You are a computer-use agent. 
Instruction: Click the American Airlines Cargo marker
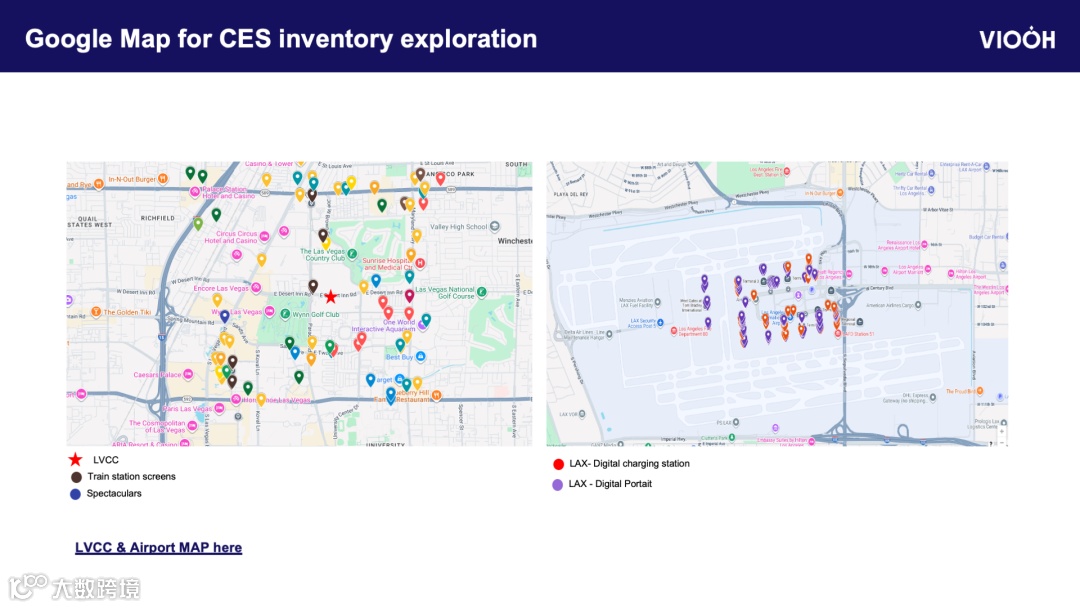pyautogui.click(x=918, y=304)
